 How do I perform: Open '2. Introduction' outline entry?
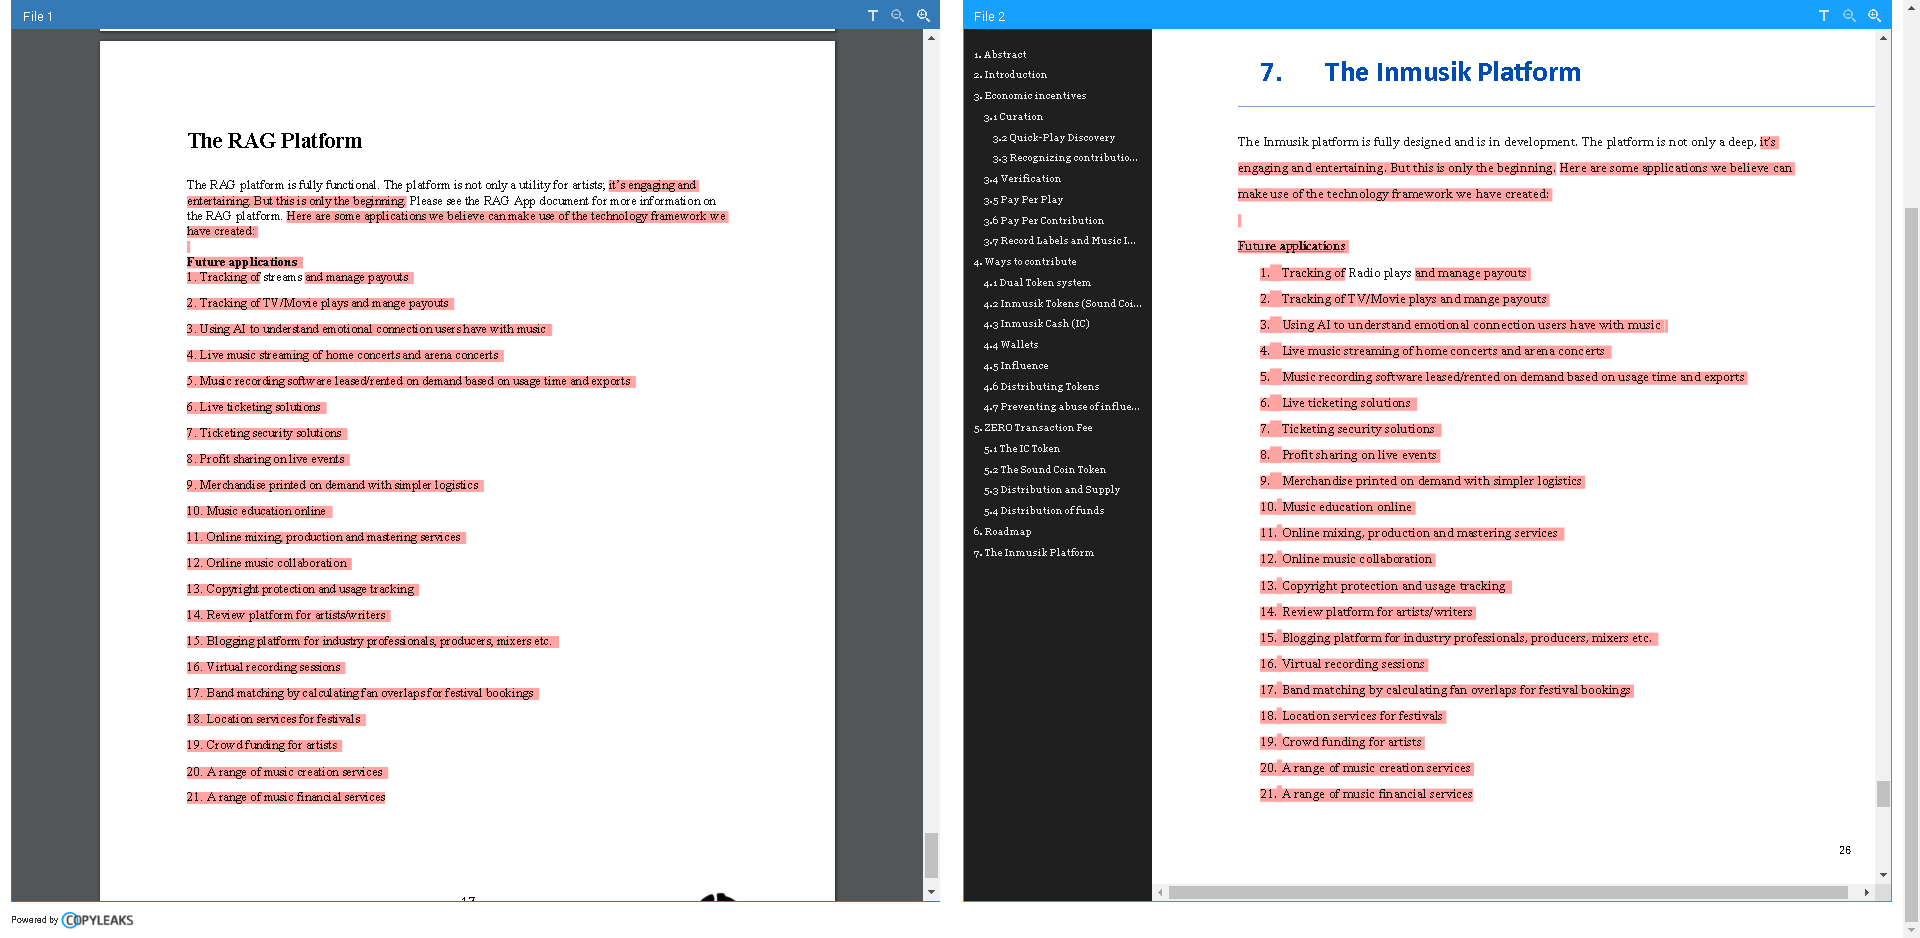[1010, 75]
